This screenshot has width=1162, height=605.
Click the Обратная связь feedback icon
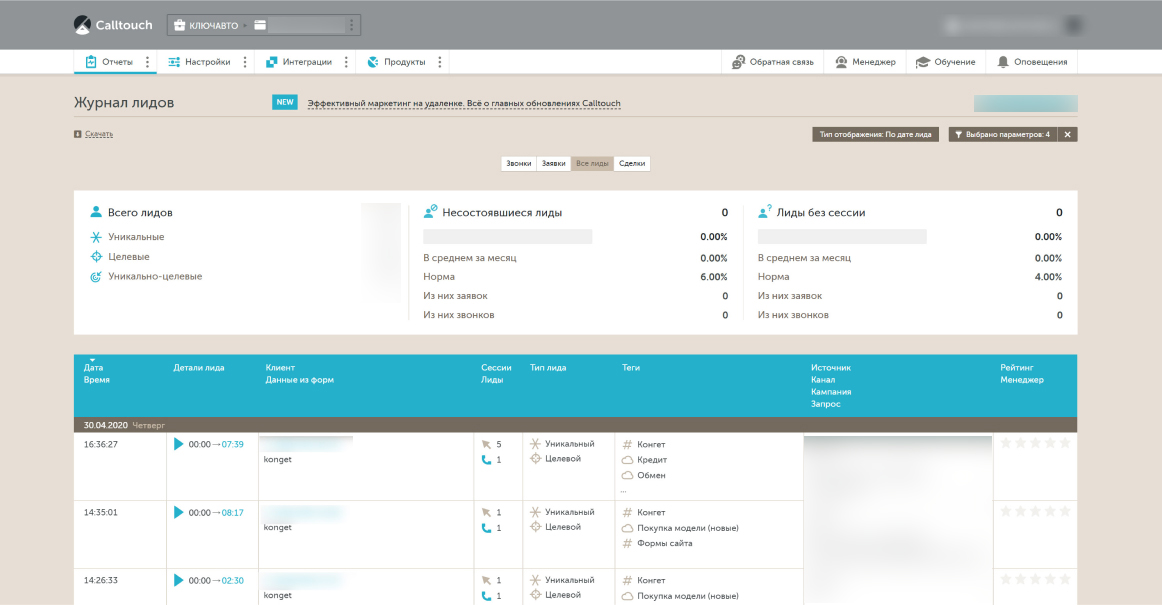coord(738,62)
